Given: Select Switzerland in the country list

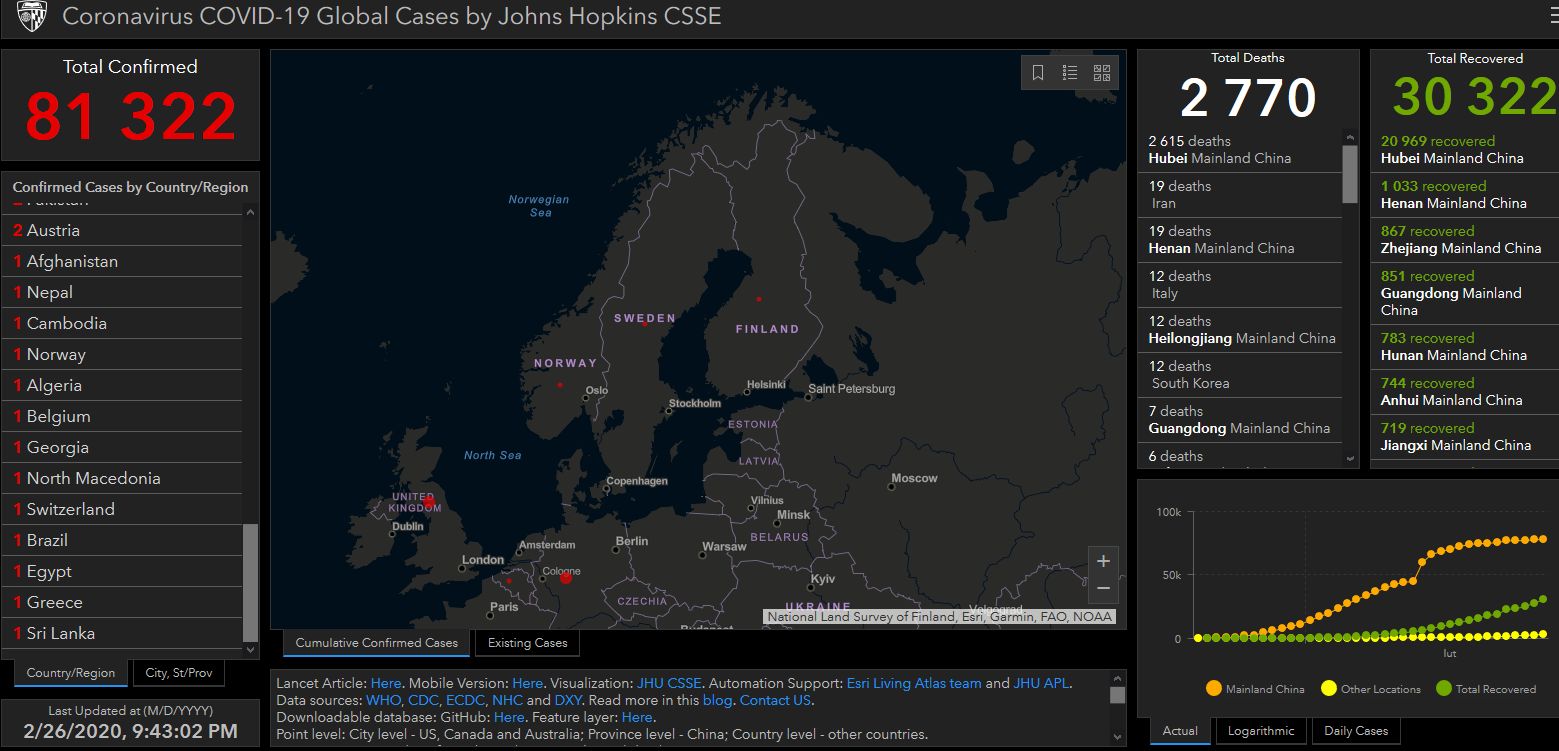Looking at the screenshot, I should pos(122,509).
